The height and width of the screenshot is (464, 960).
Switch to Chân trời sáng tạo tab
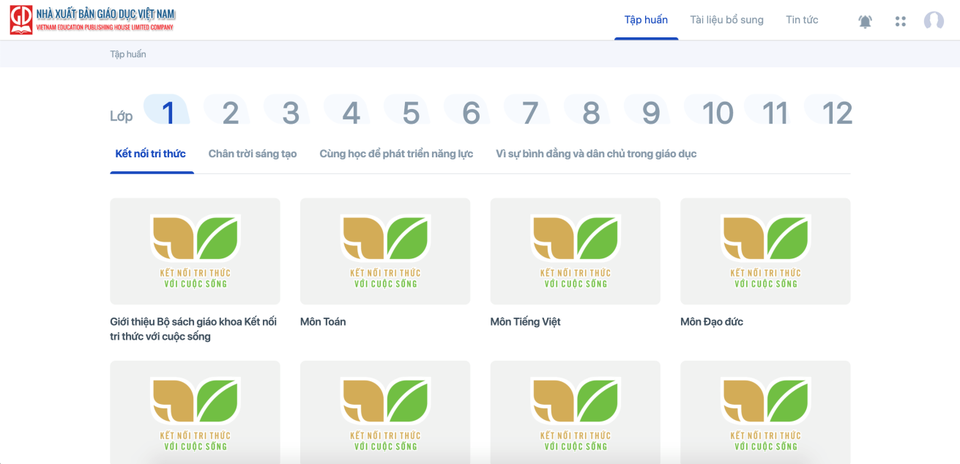(x=252, y=154)
